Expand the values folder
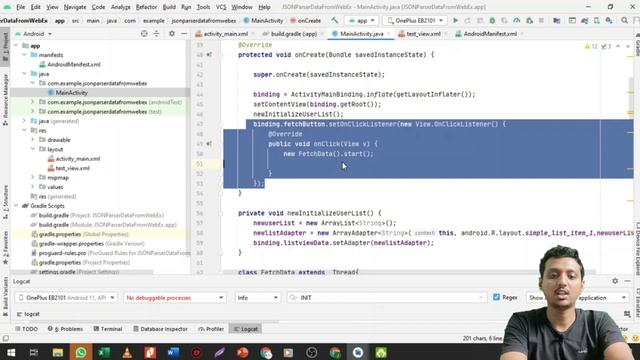640x360 pixels. coord(33,187)
